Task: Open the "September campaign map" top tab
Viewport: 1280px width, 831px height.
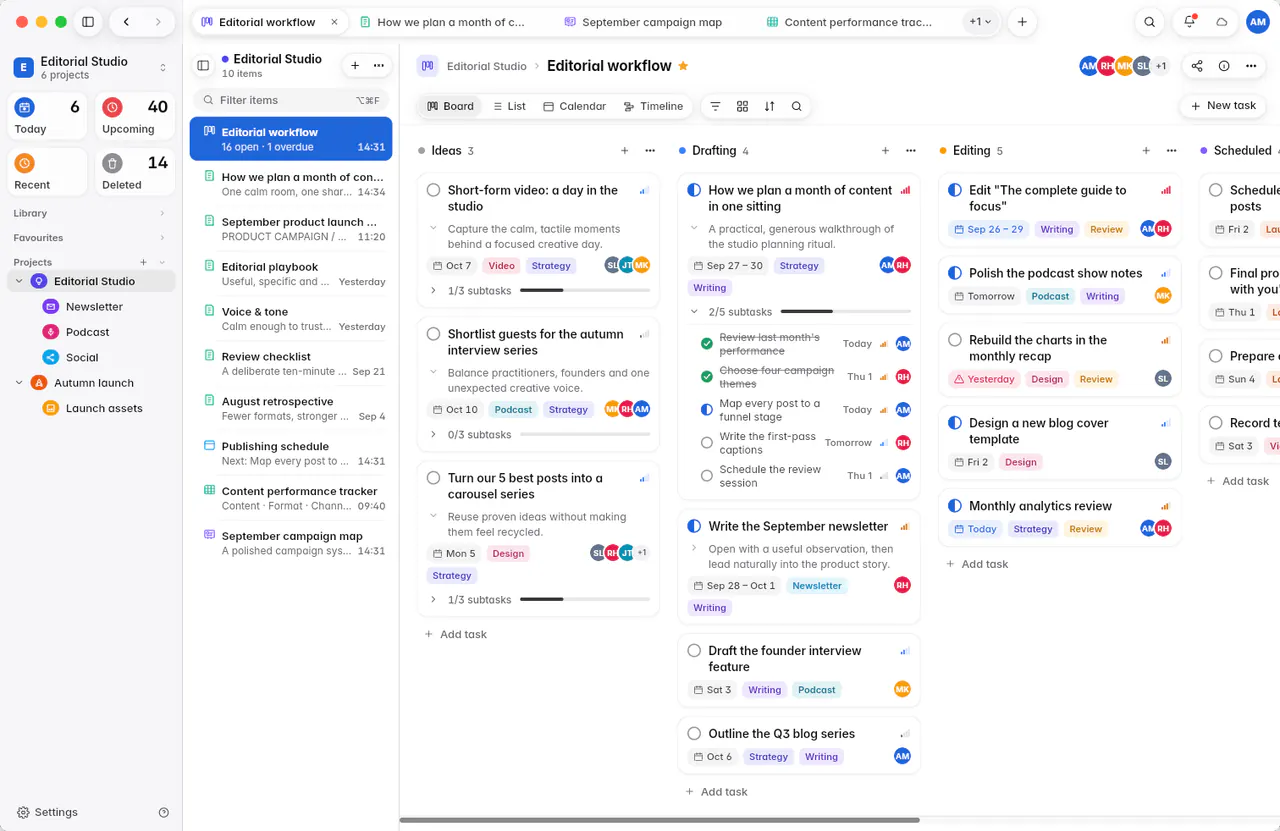Action: tap(643, 22)
